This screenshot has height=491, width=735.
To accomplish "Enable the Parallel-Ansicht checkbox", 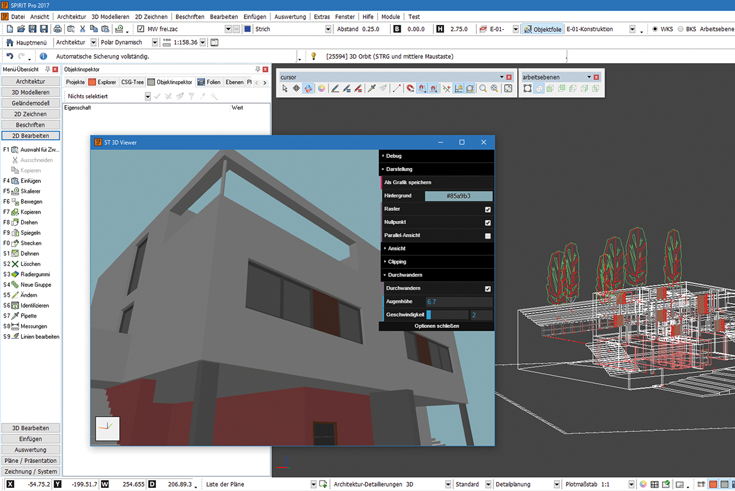I will 487,236.
